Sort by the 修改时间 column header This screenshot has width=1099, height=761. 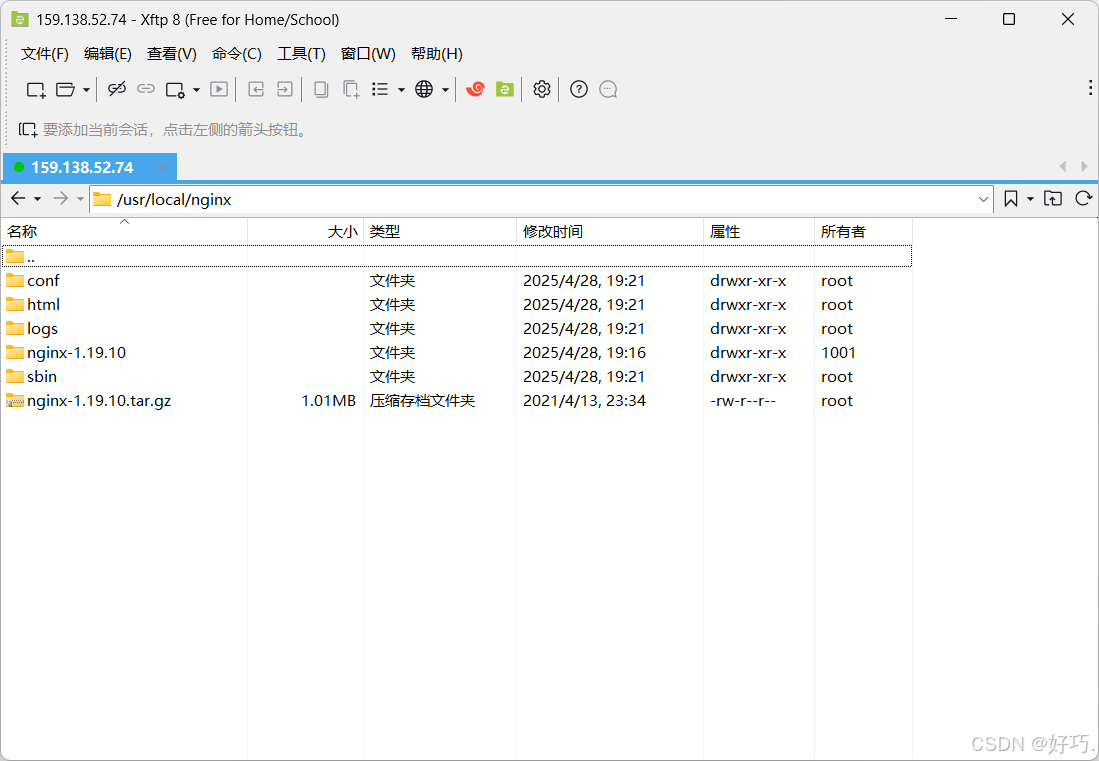tap(610, 232)
